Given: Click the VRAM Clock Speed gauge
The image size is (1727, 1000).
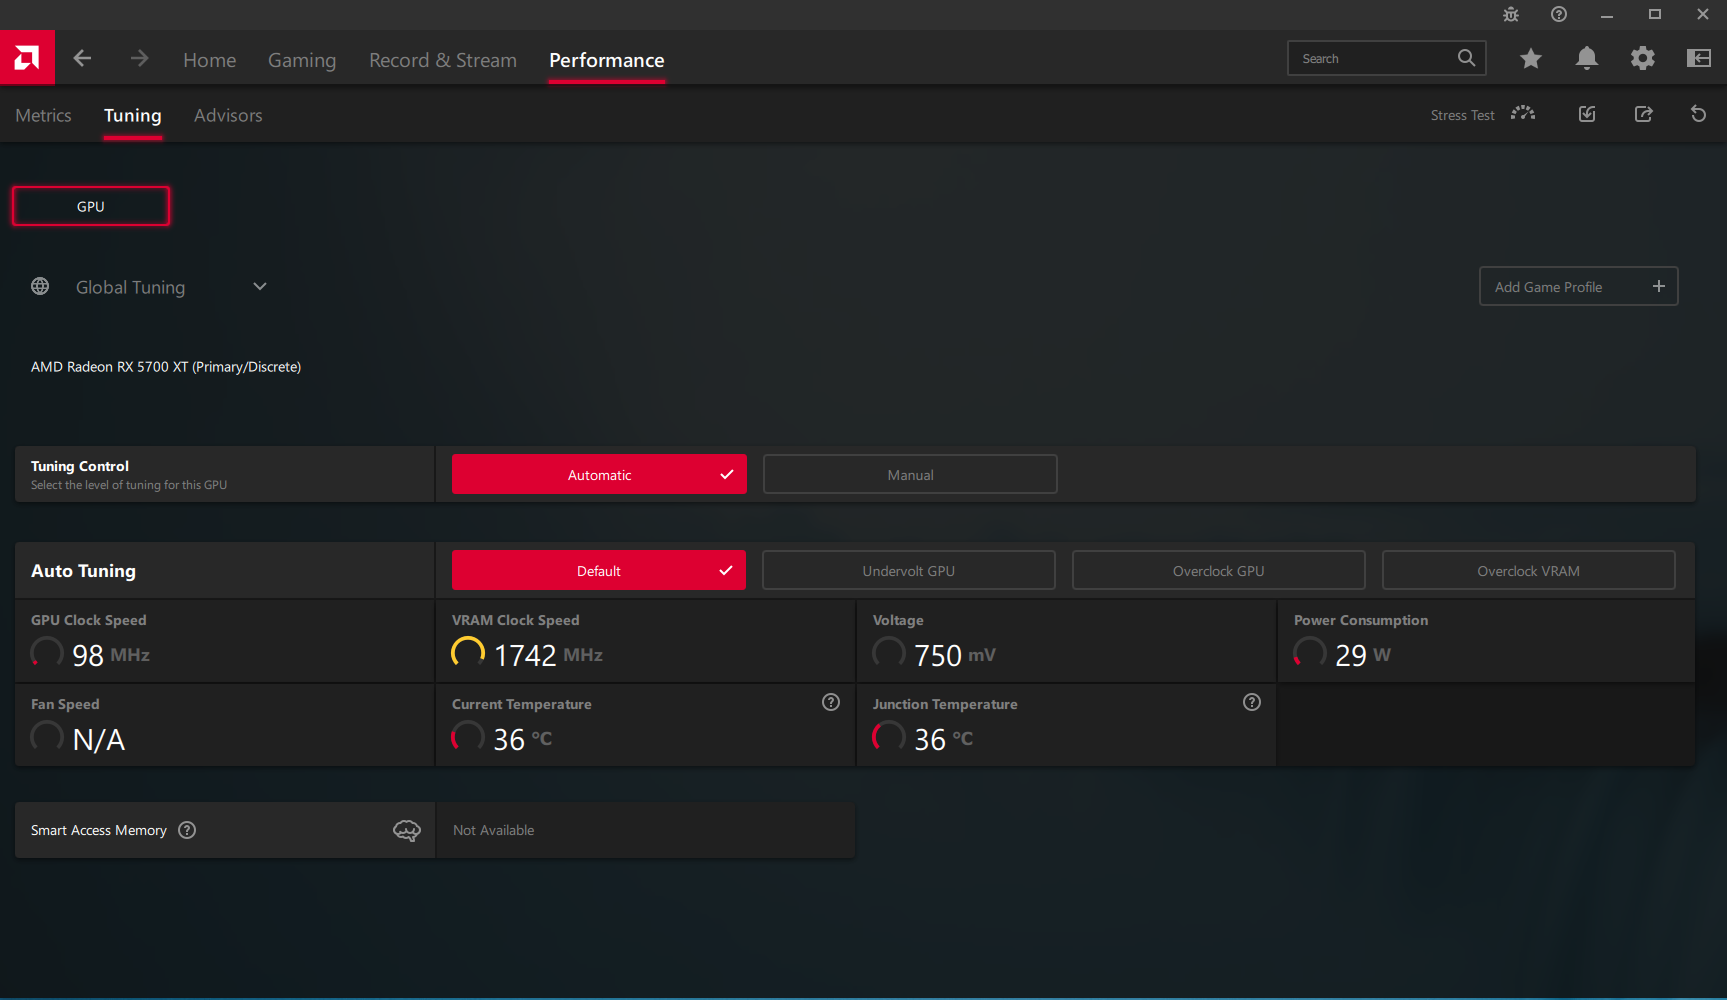Looking at the screenshot, I should pos(468,652).
